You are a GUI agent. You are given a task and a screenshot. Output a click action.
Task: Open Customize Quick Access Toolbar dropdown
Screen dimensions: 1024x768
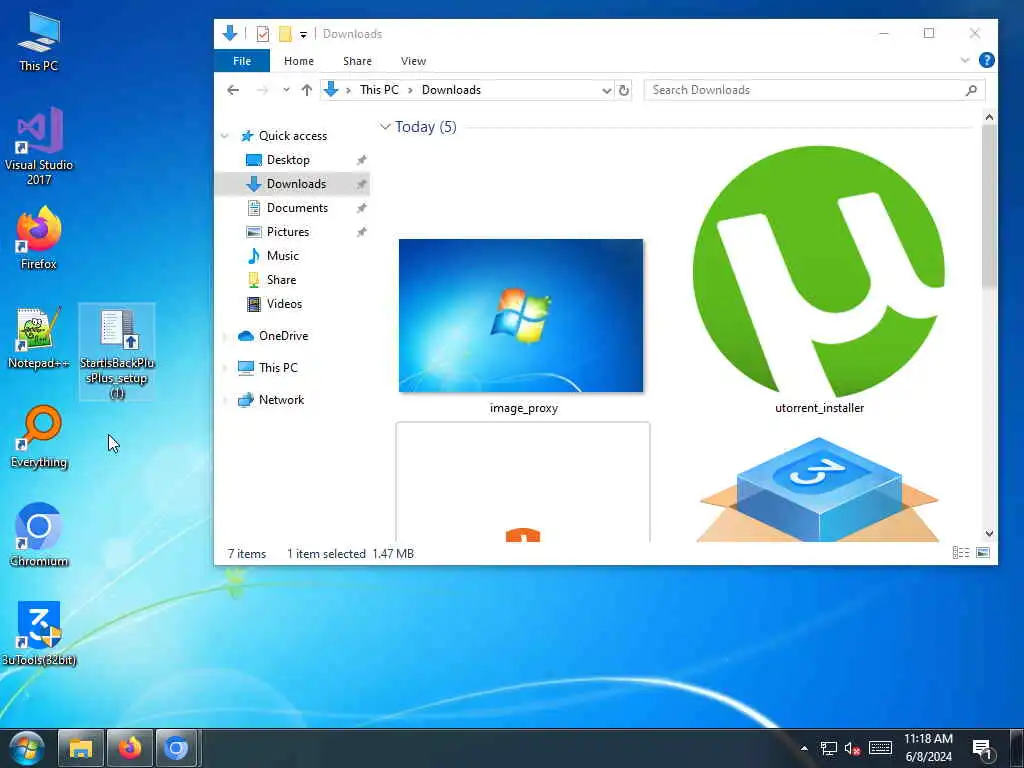(303, 35)
